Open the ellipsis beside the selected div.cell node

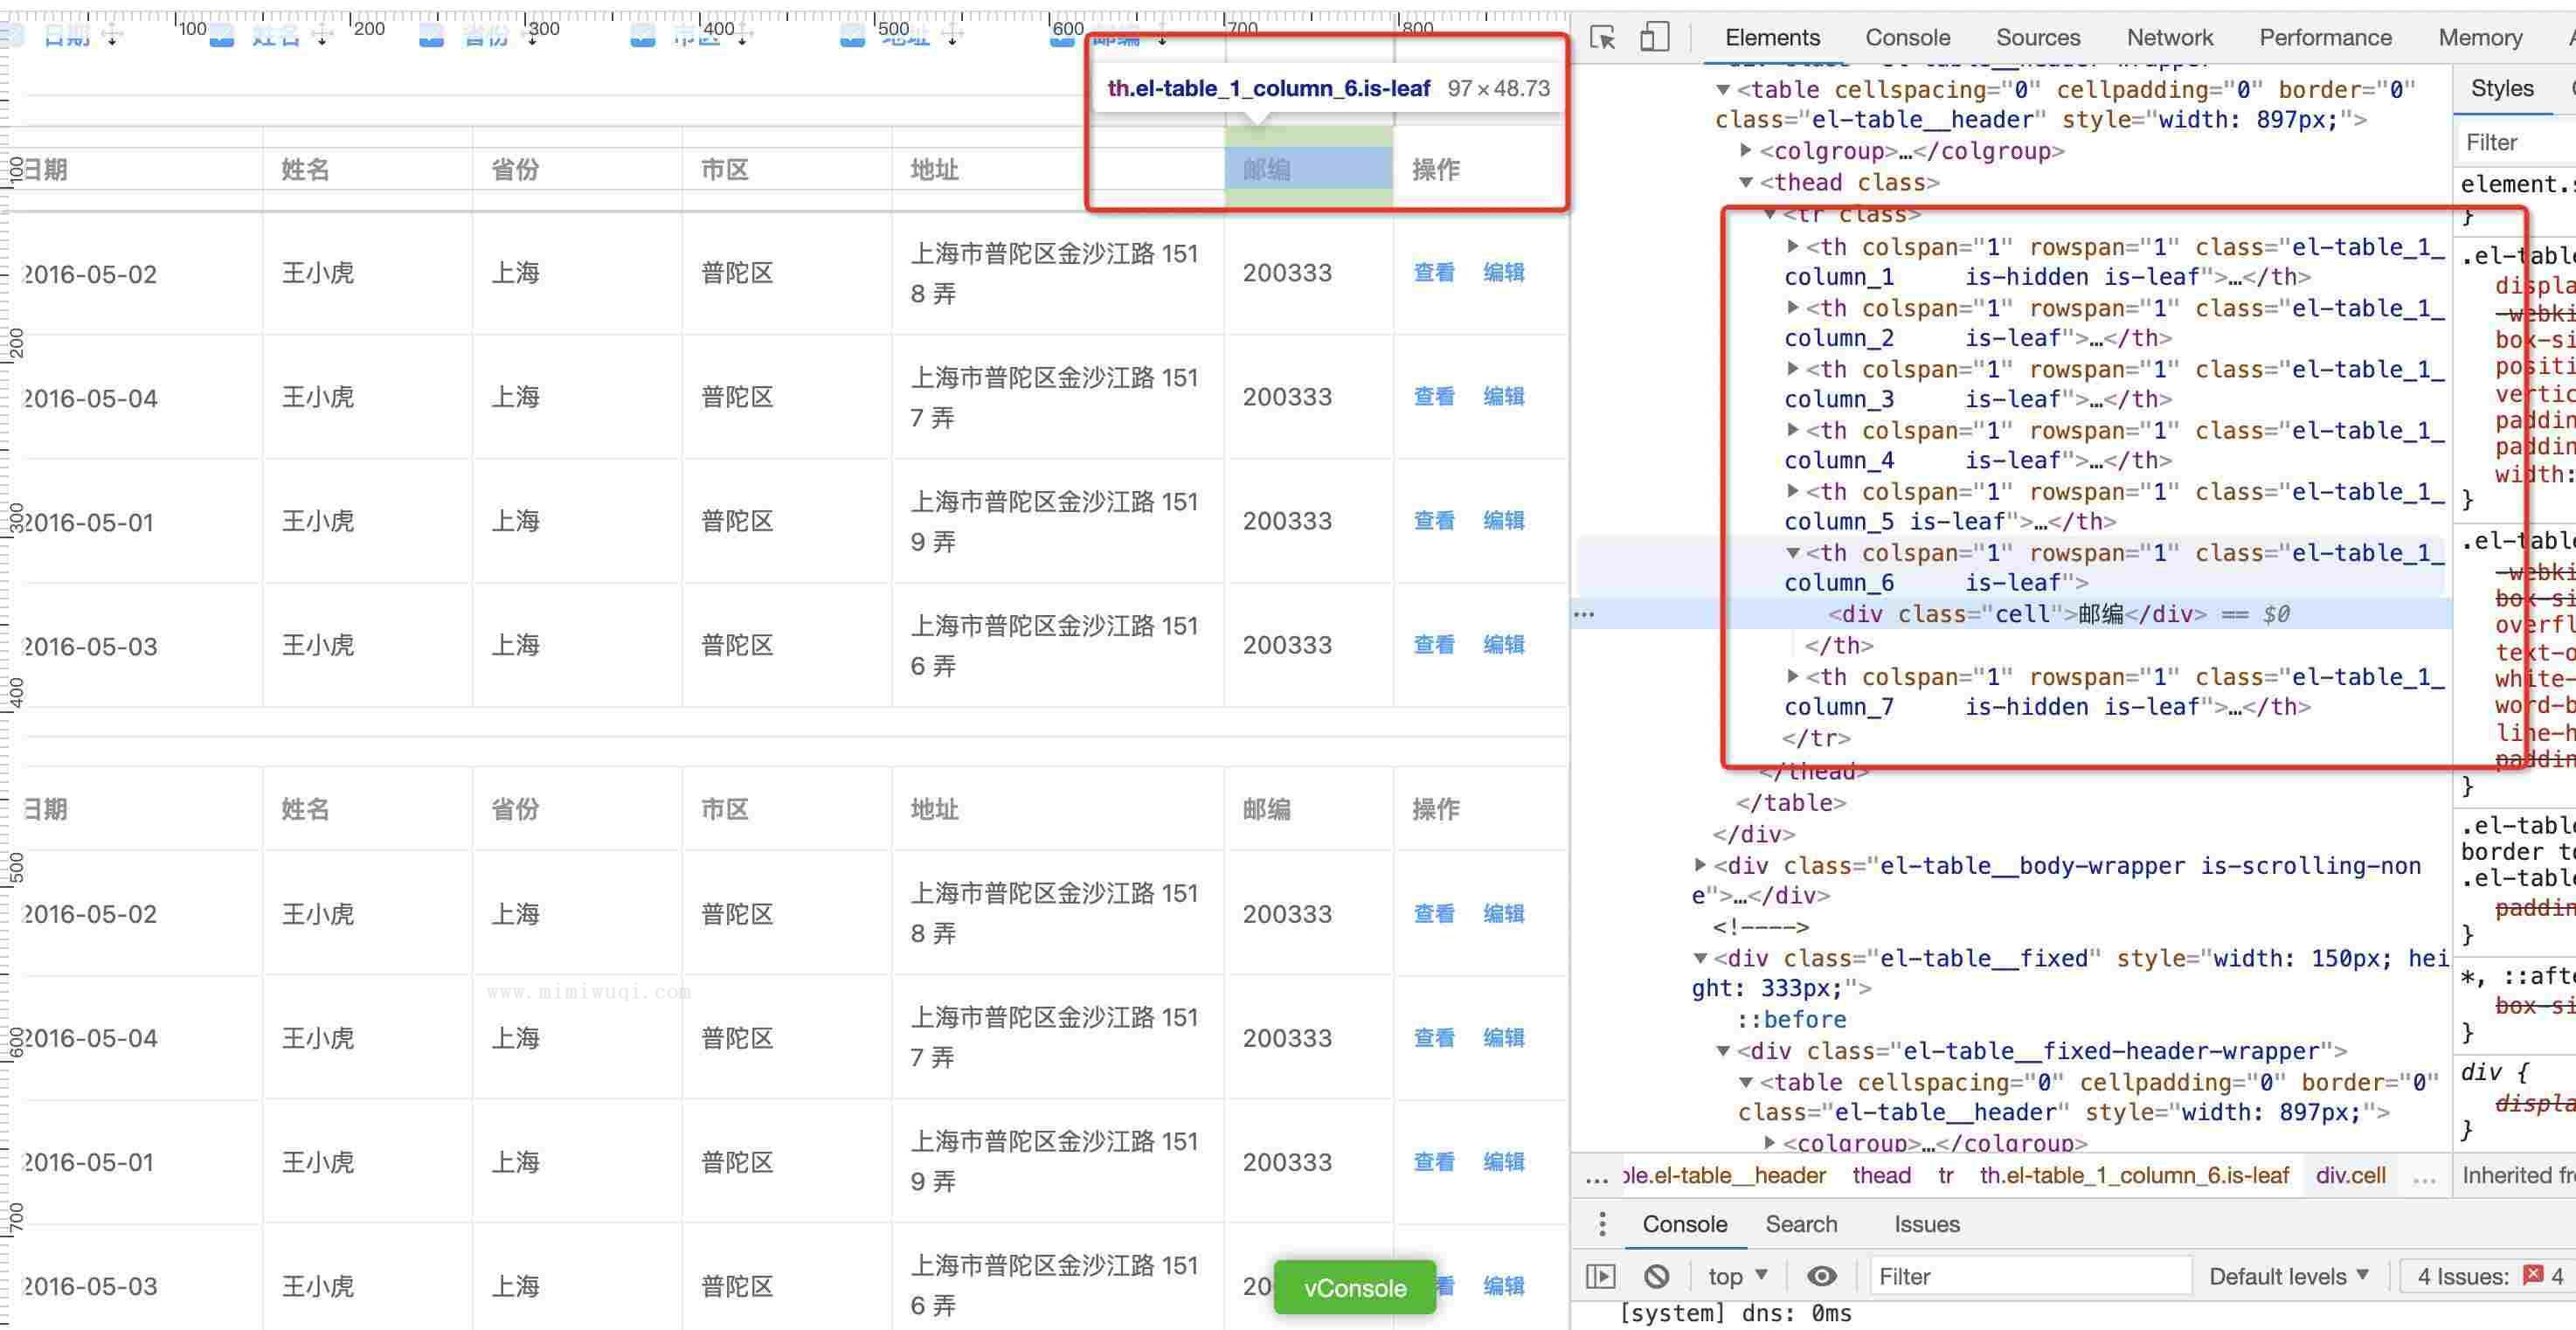point(1584,614)
